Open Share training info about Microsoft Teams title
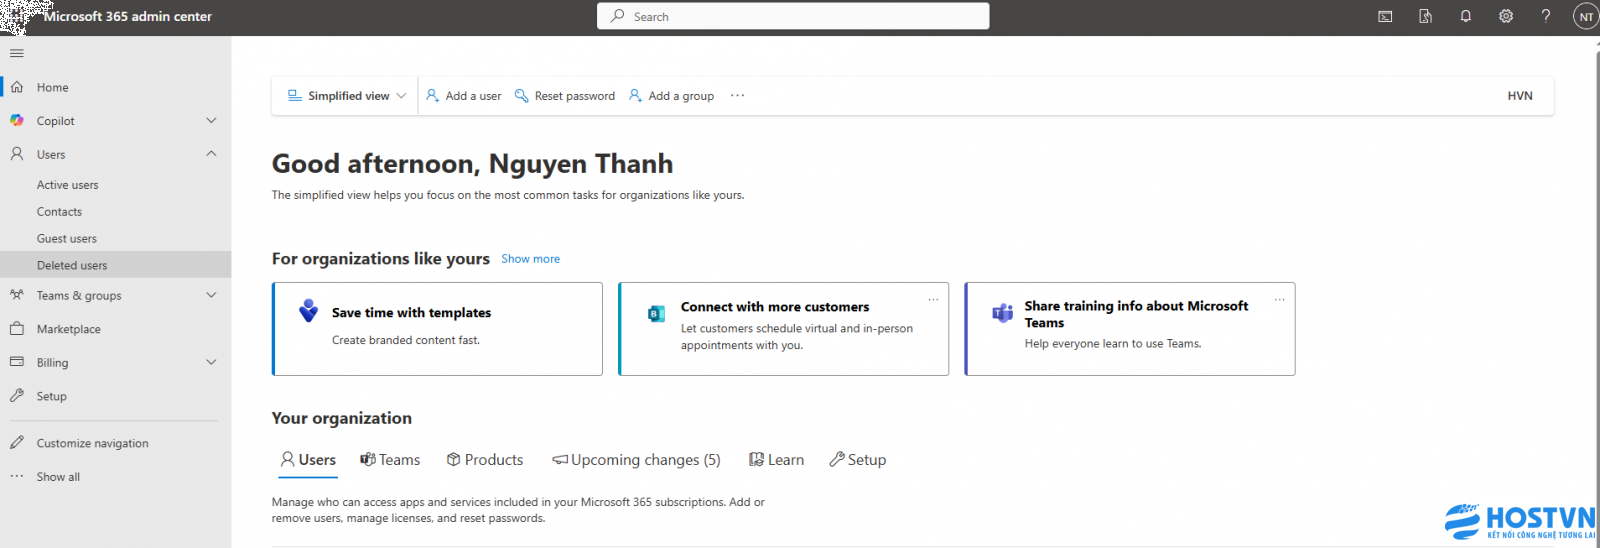The width and height of the screenshot is (1600, 548). tap(1136, 314)
